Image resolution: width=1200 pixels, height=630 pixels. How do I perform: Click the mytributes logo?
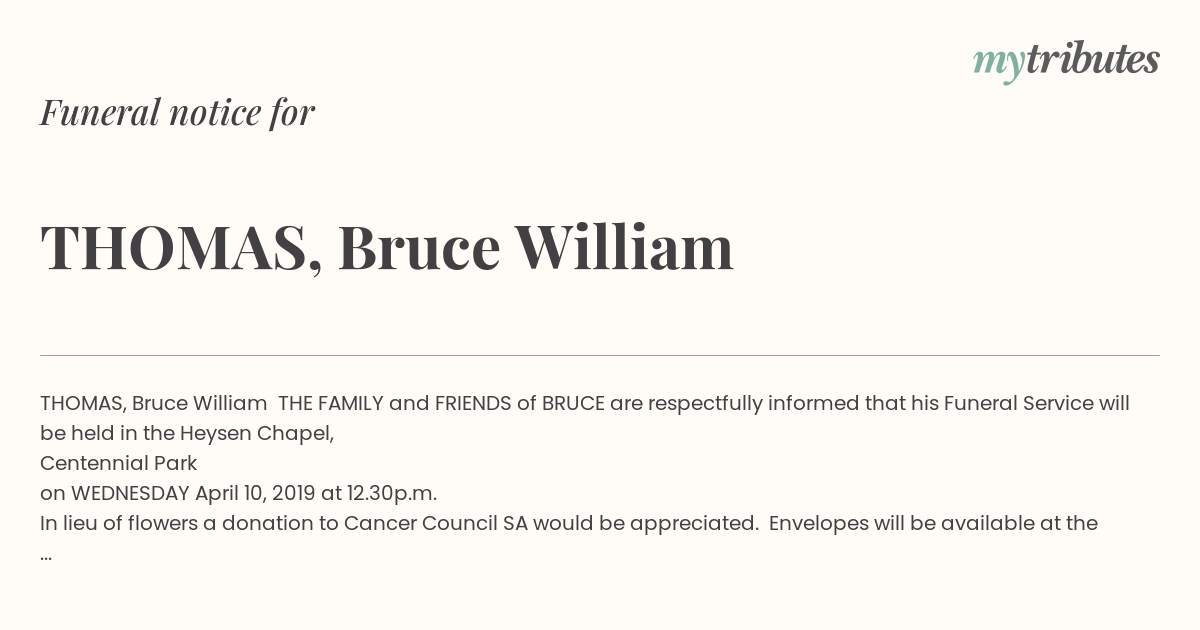click(1066, 61)
